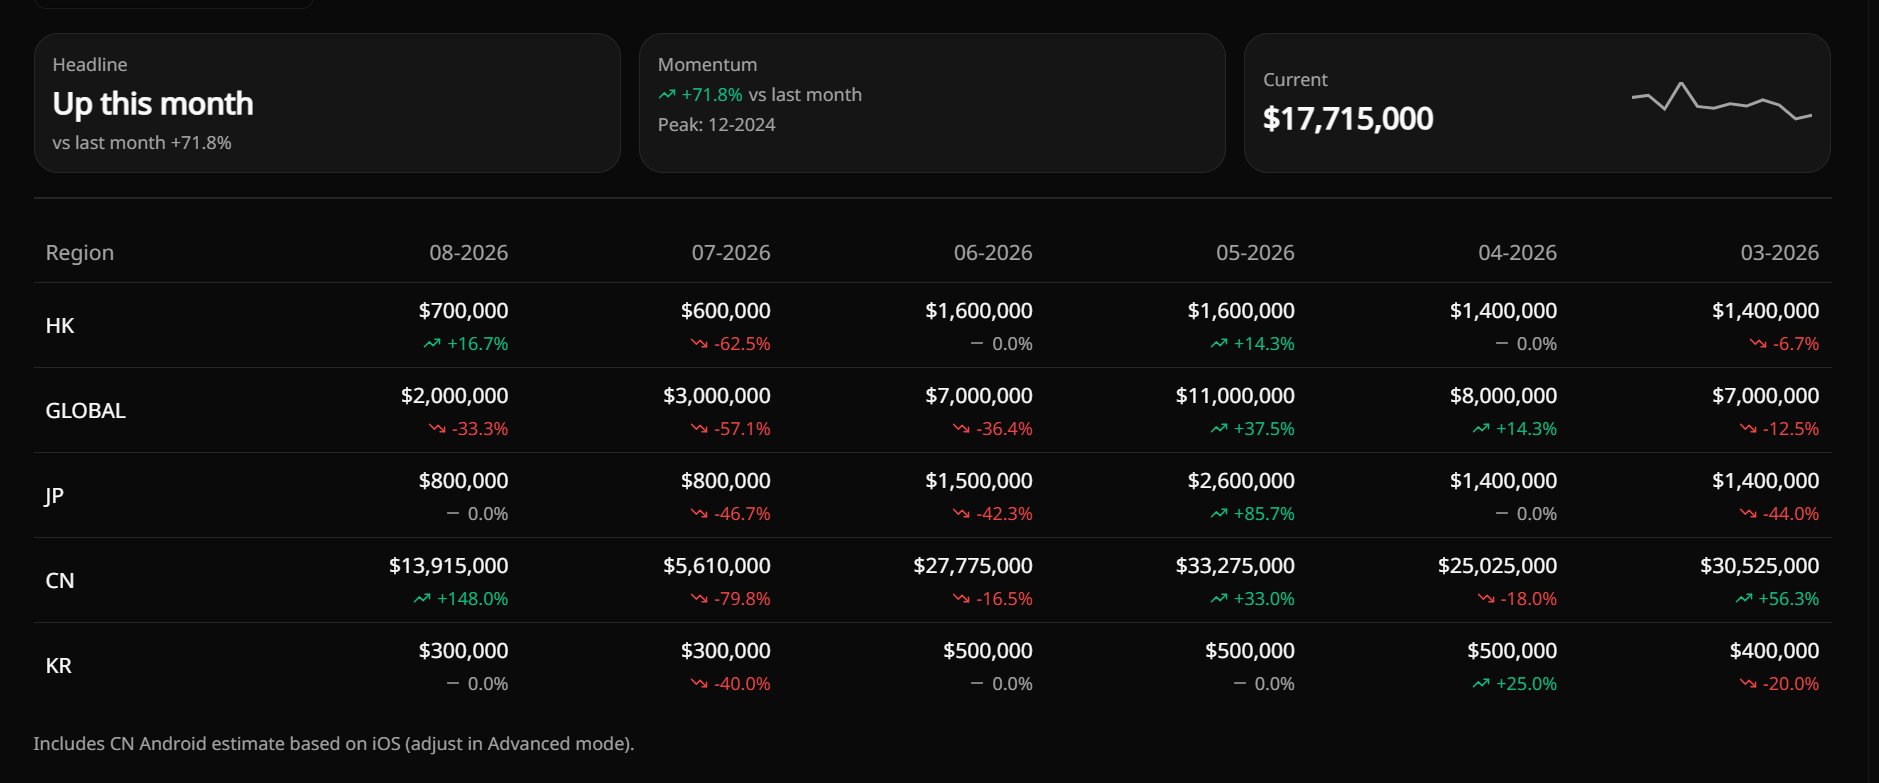Viewport: 1879px width, 783px height.
Task: Click the $11,000,000 GLOBAL 05-2026 value
Action: pos(1235,396)
